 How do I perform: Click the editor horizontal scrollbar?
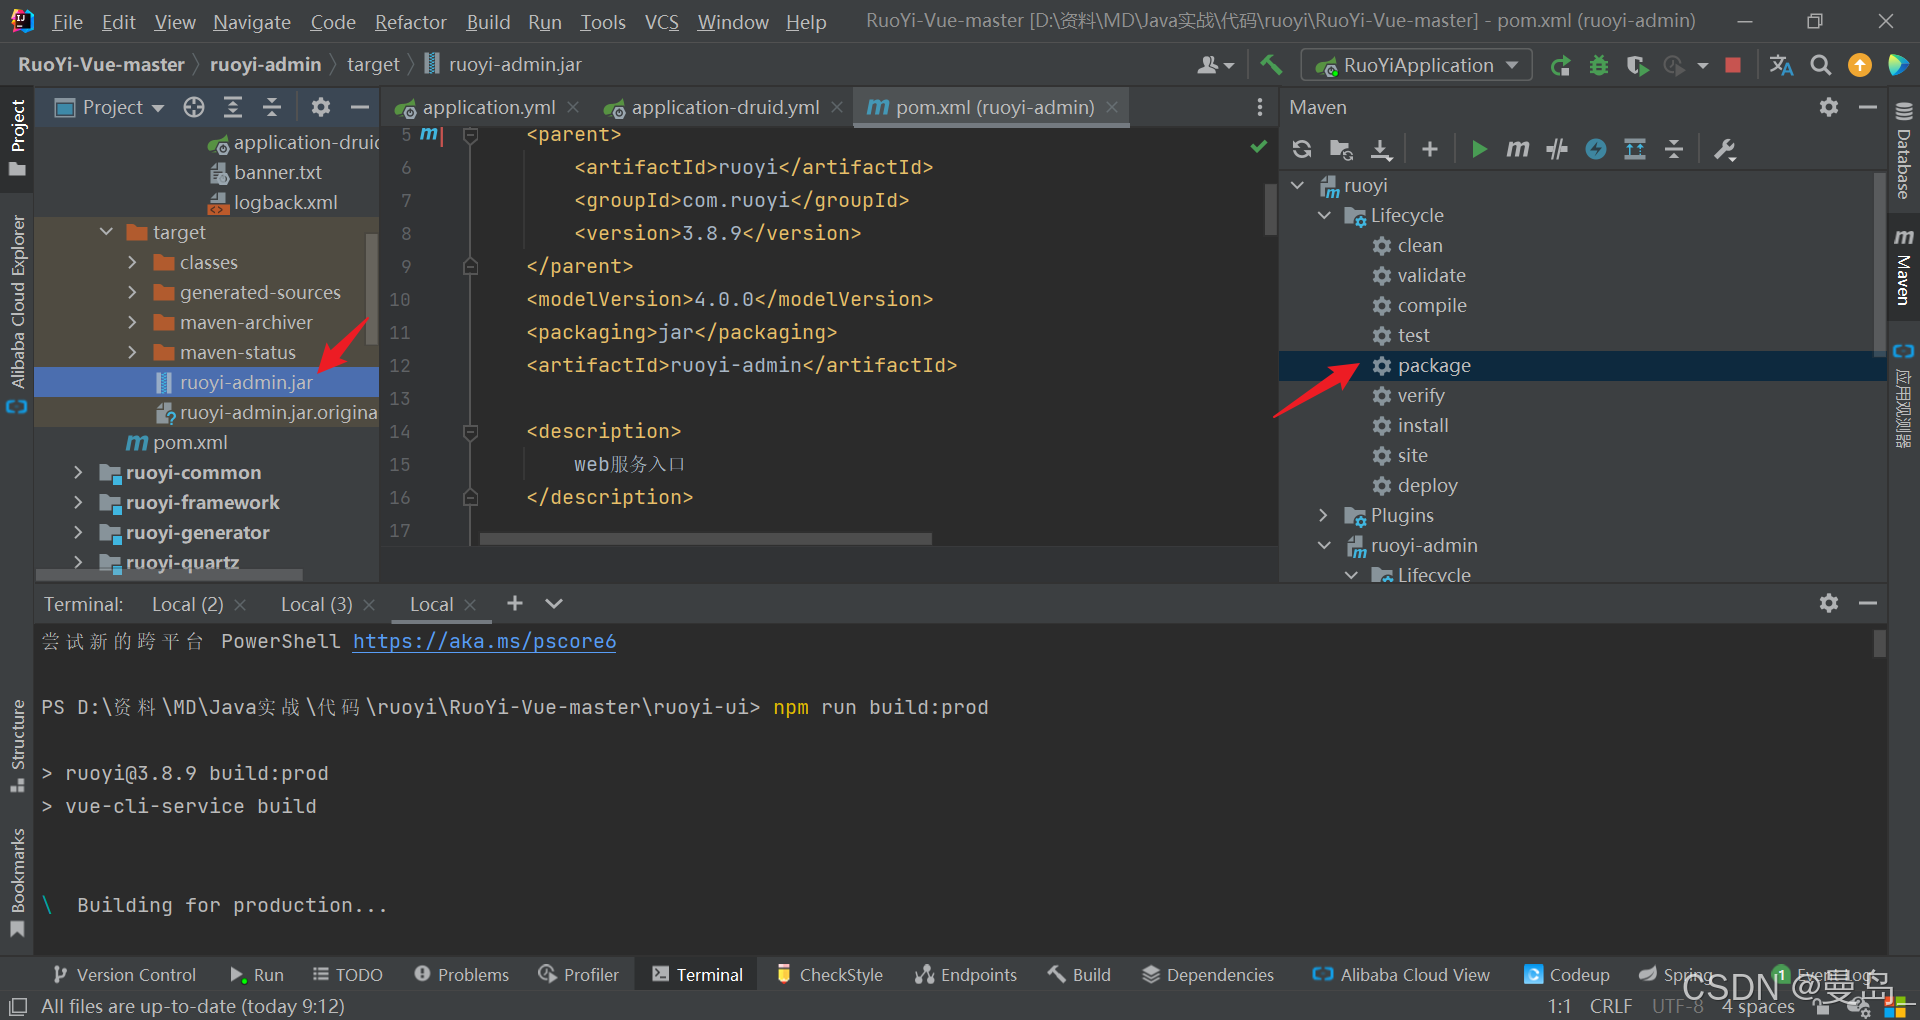click(705, 539)
